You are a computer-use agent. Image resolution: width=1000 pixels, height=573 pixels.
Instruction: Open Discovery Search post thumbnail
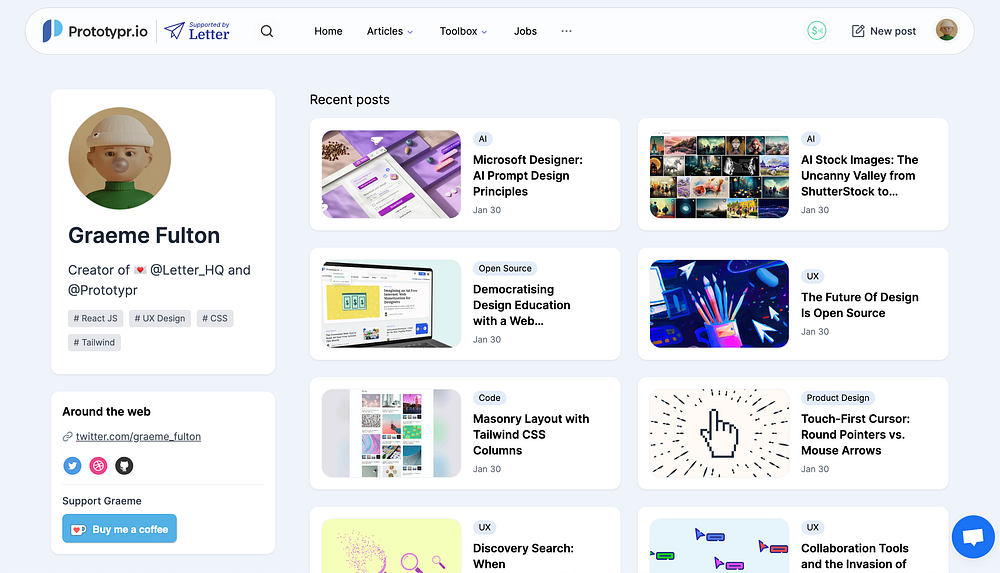pyautogui.click(x=391, y=546)
